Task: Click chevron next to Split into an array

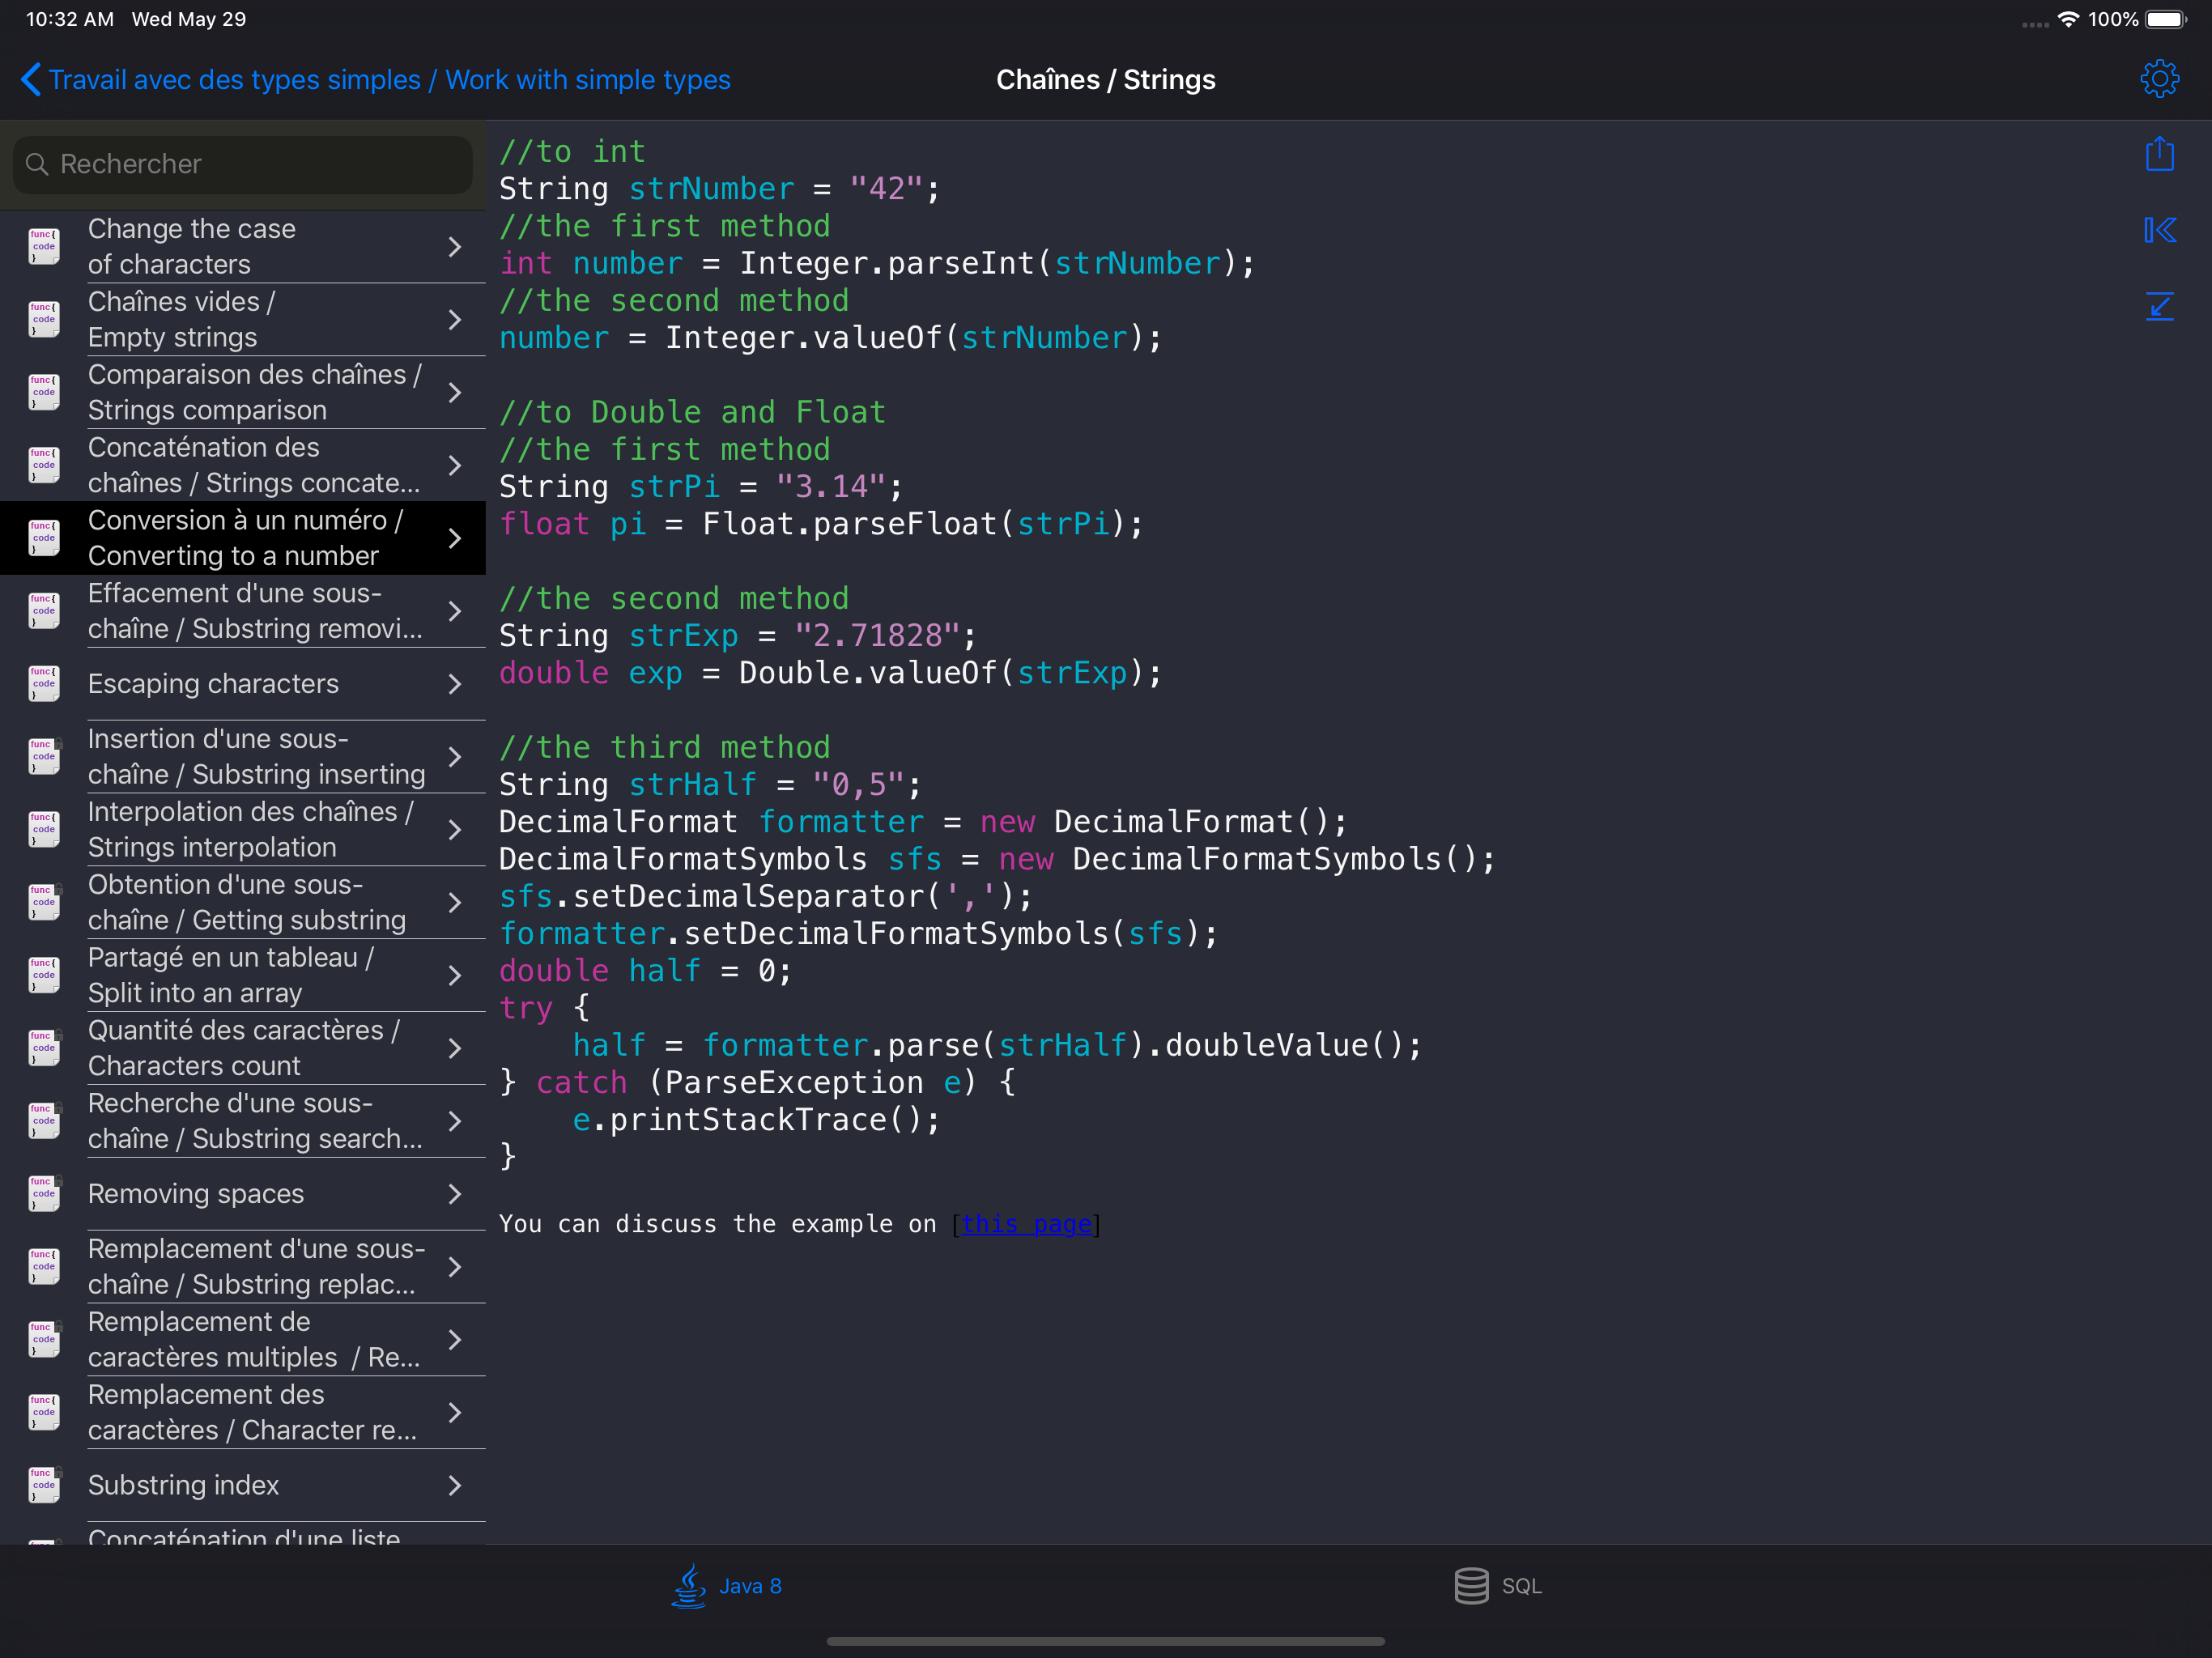Action: tap(455, 975)
